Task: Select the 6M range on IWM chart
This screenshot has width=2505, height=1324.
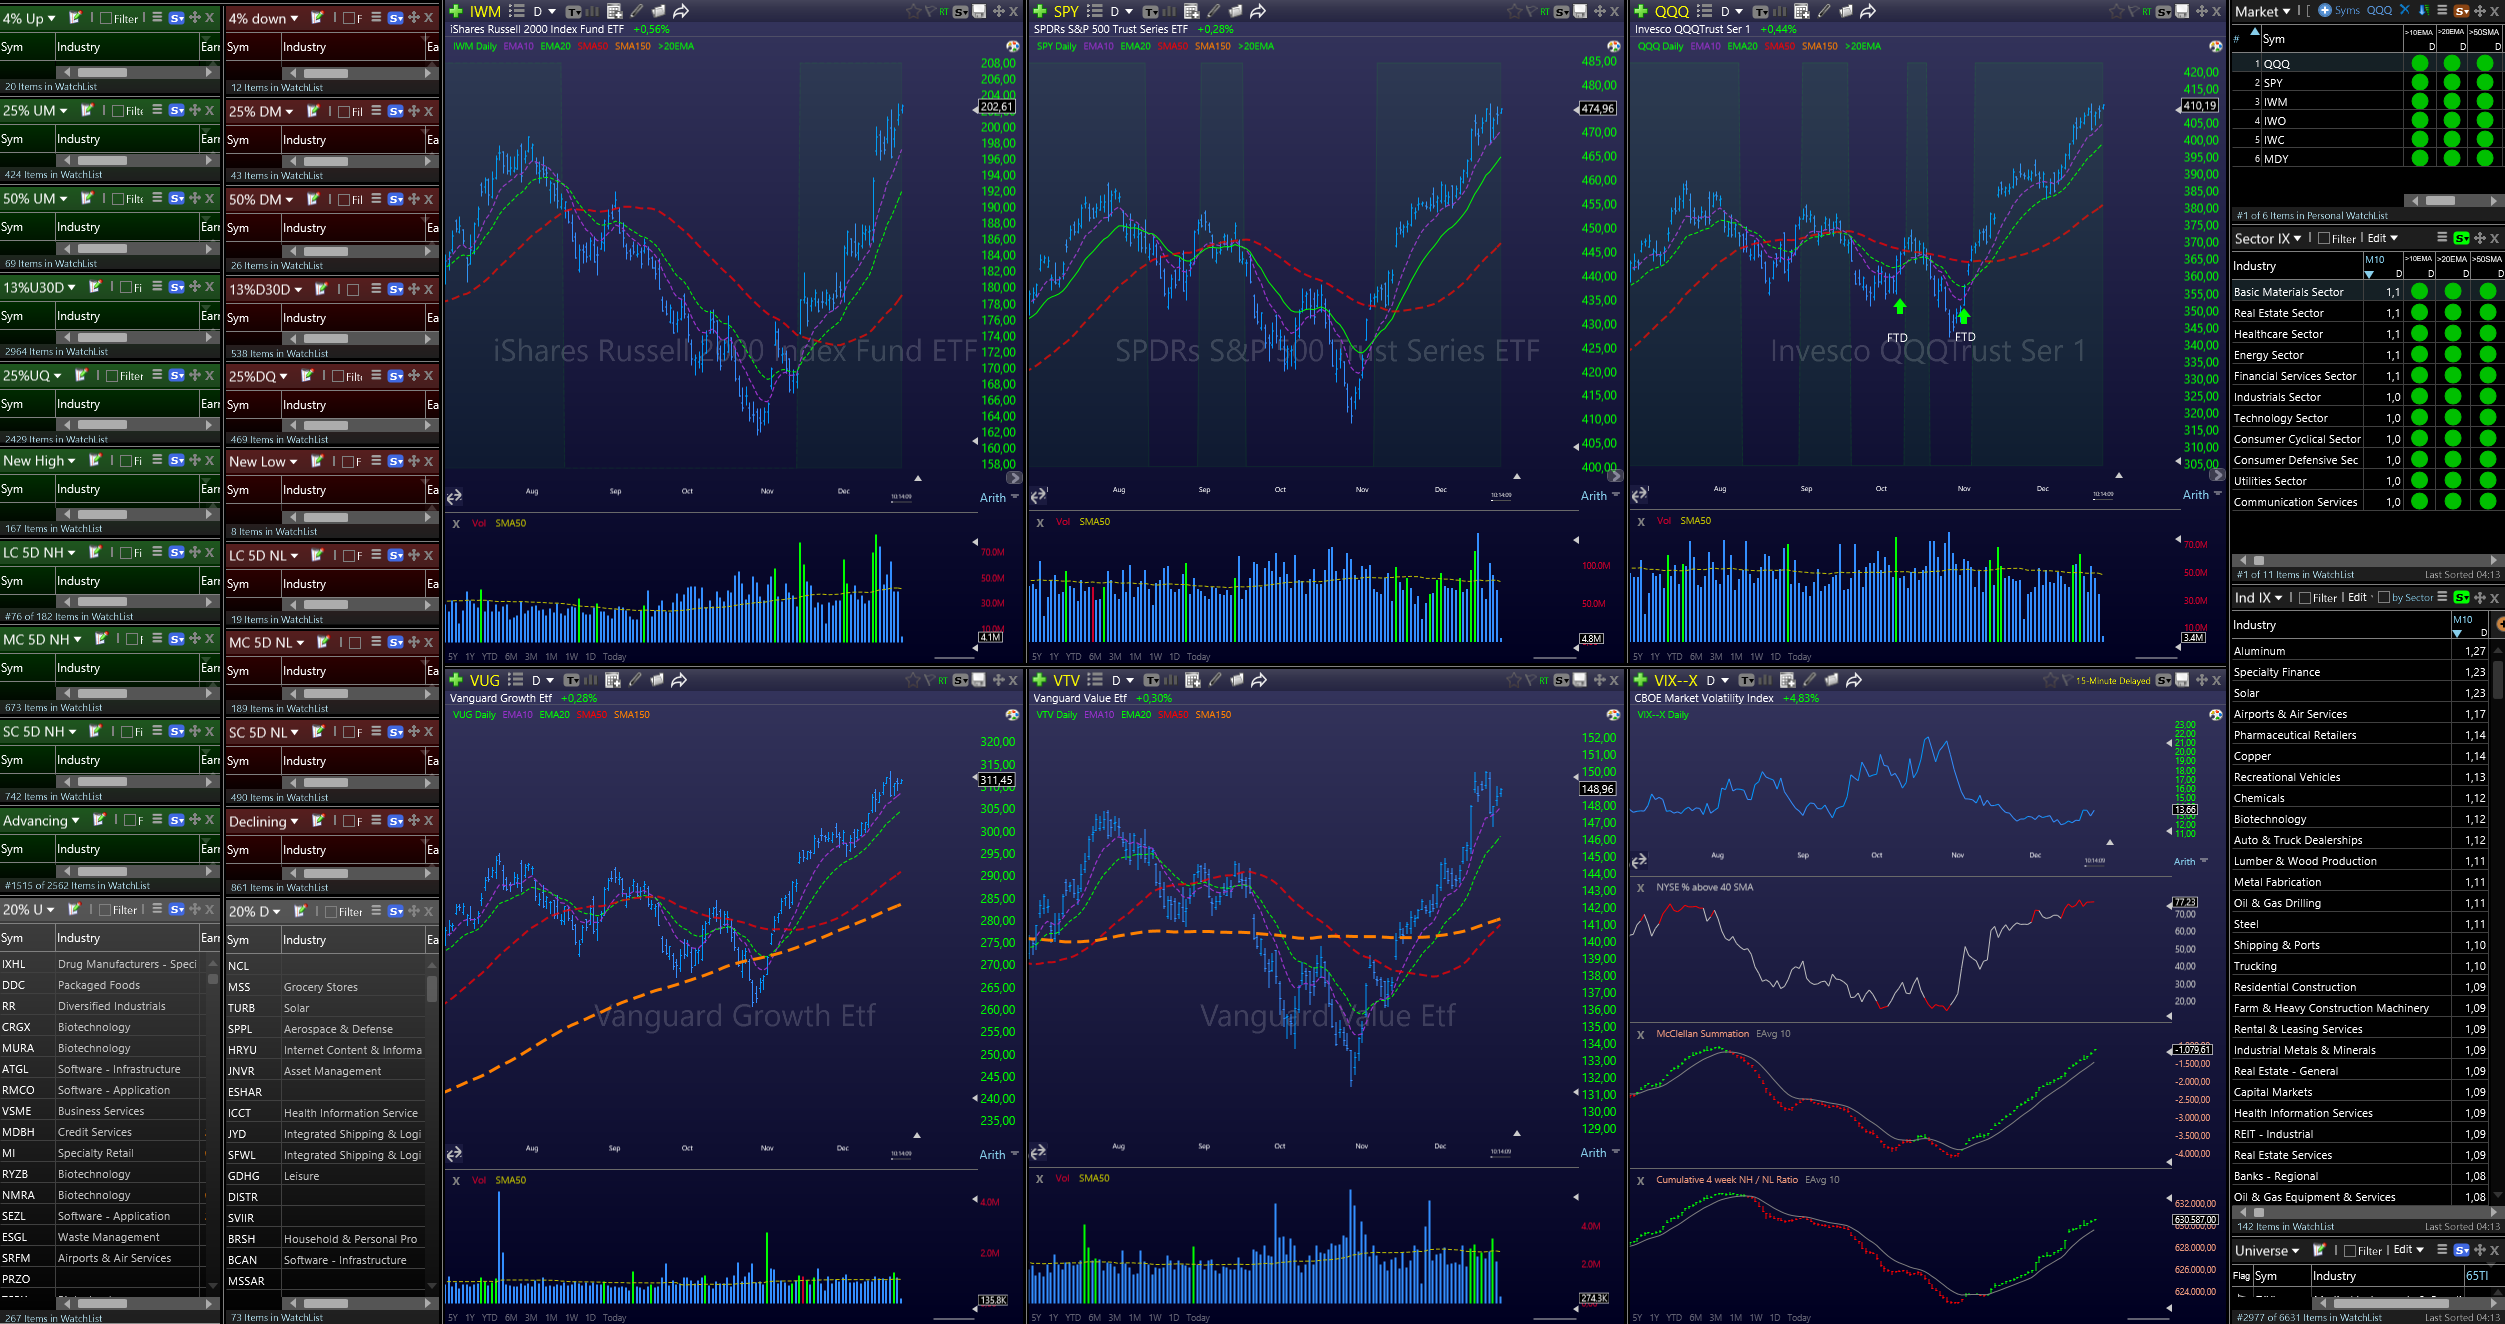Action: pos(511,657)
